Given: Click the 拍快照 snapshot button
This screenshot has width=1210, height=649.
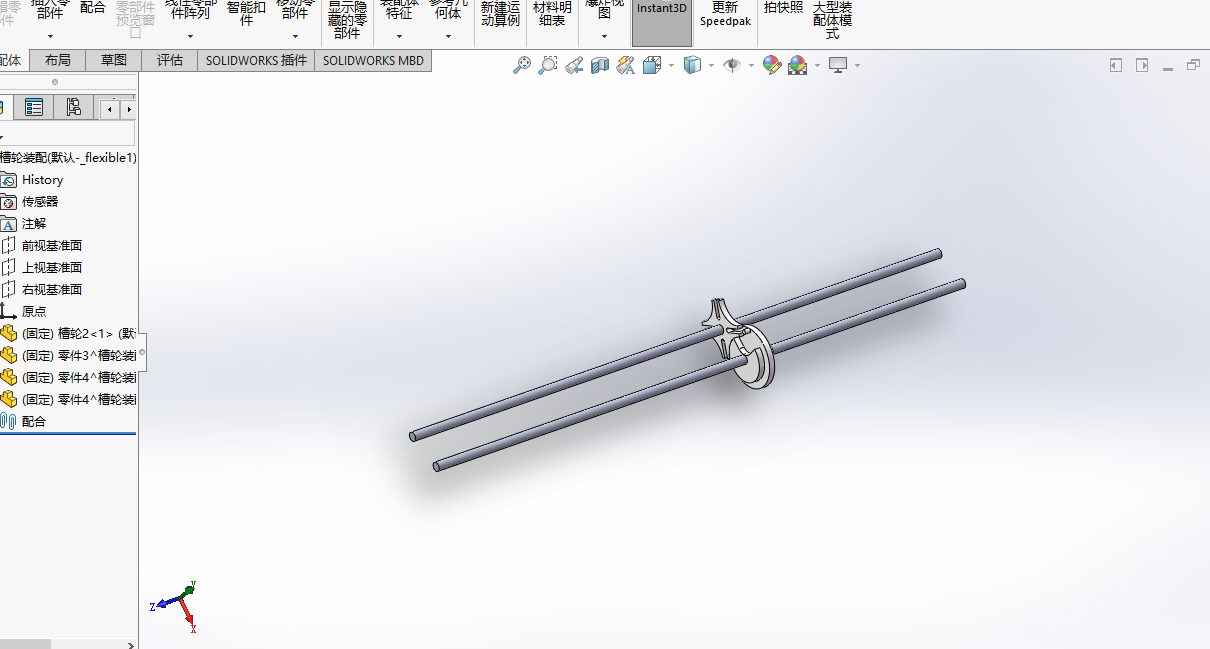Looking at the screenshot, I should coord(783,8).
